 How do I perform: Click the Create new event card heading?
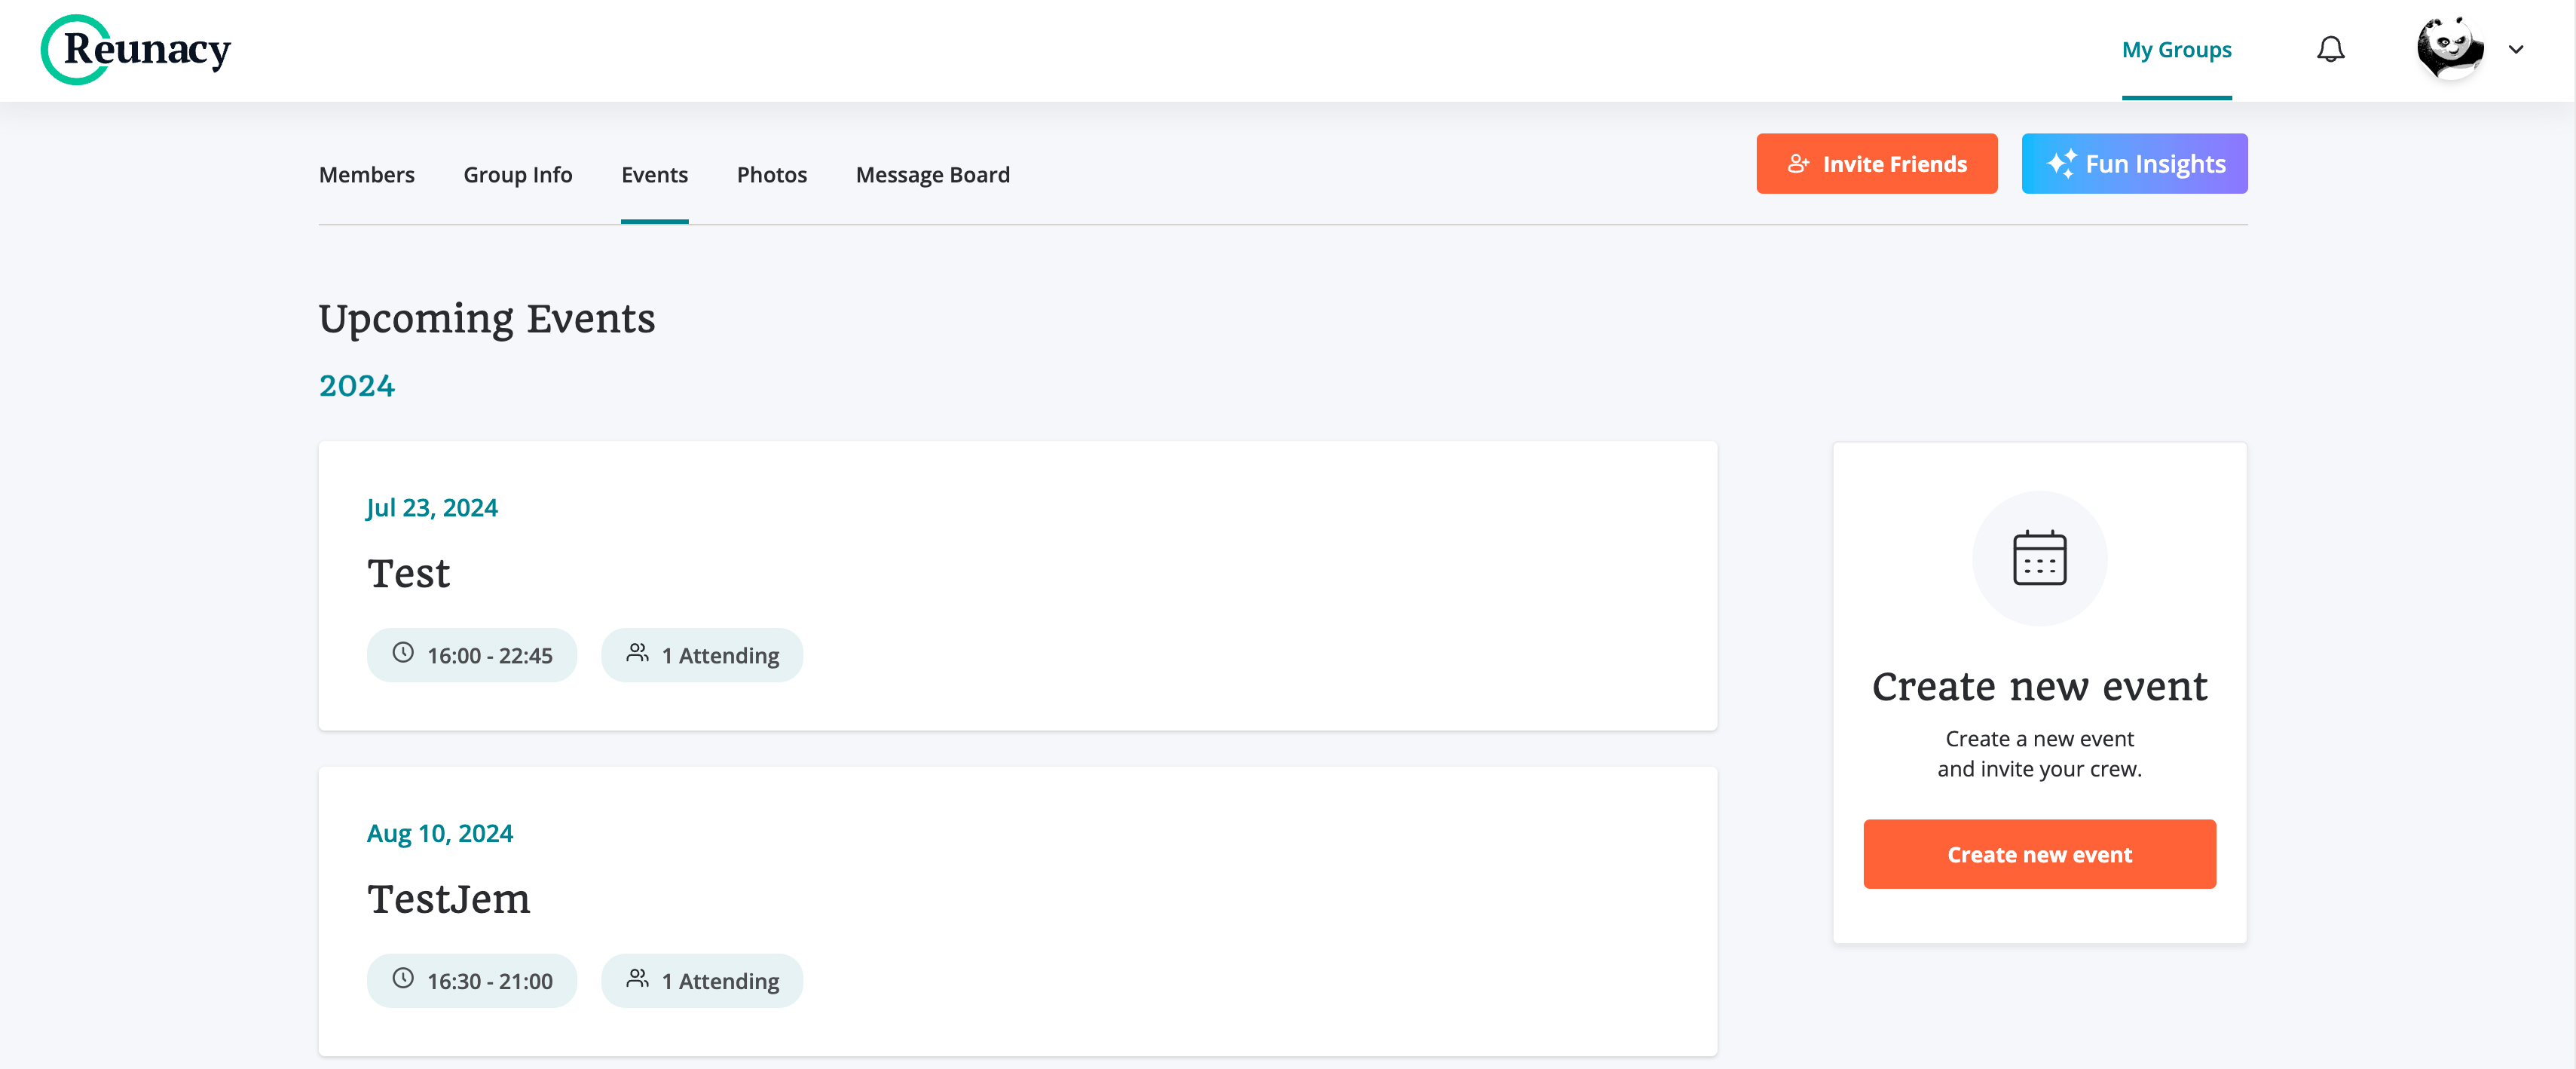2039,687
